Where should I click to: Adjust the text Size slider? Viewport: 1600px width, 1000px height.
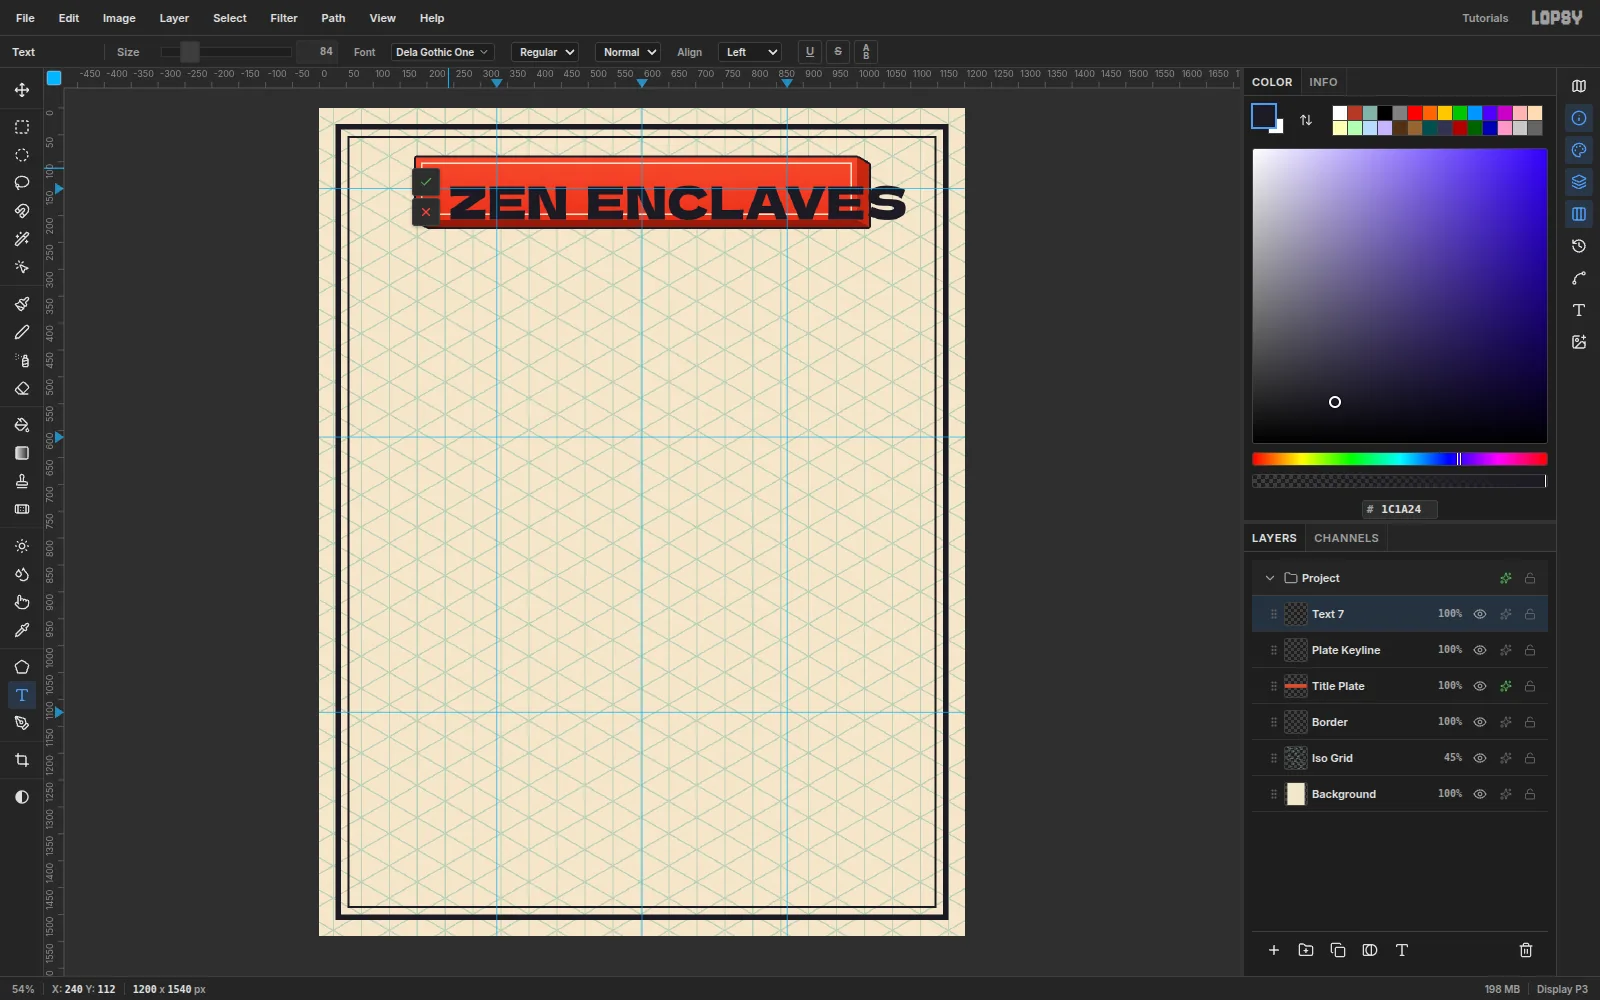tap(227, 52)
